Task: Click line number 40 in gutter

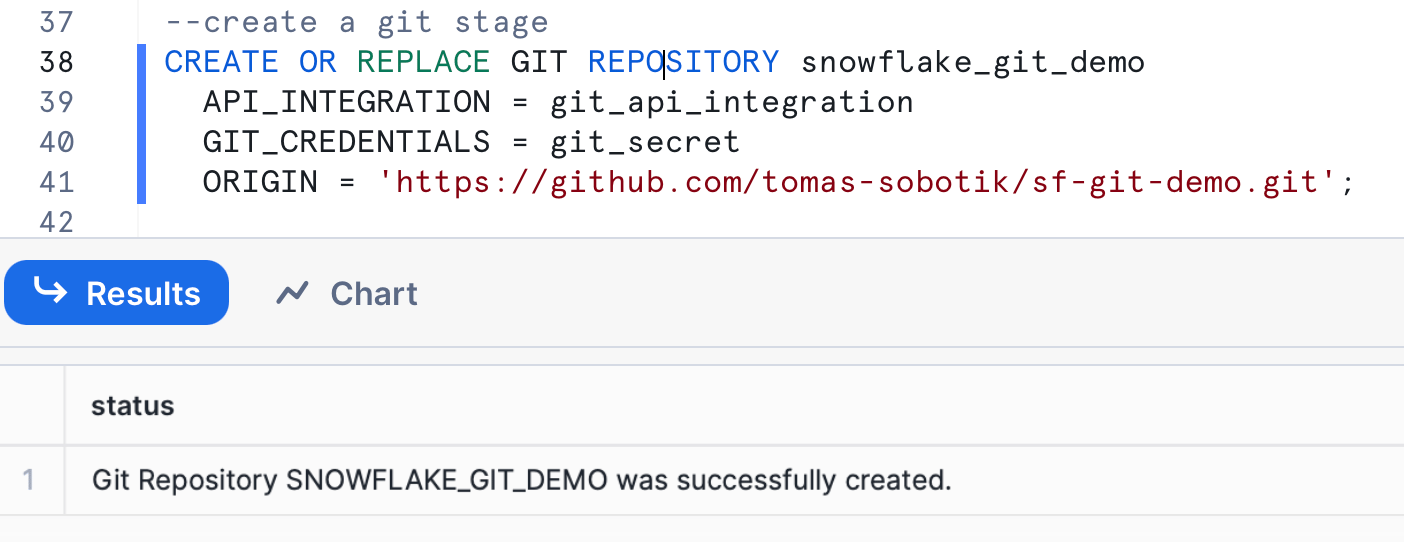Action: (57, 142)
